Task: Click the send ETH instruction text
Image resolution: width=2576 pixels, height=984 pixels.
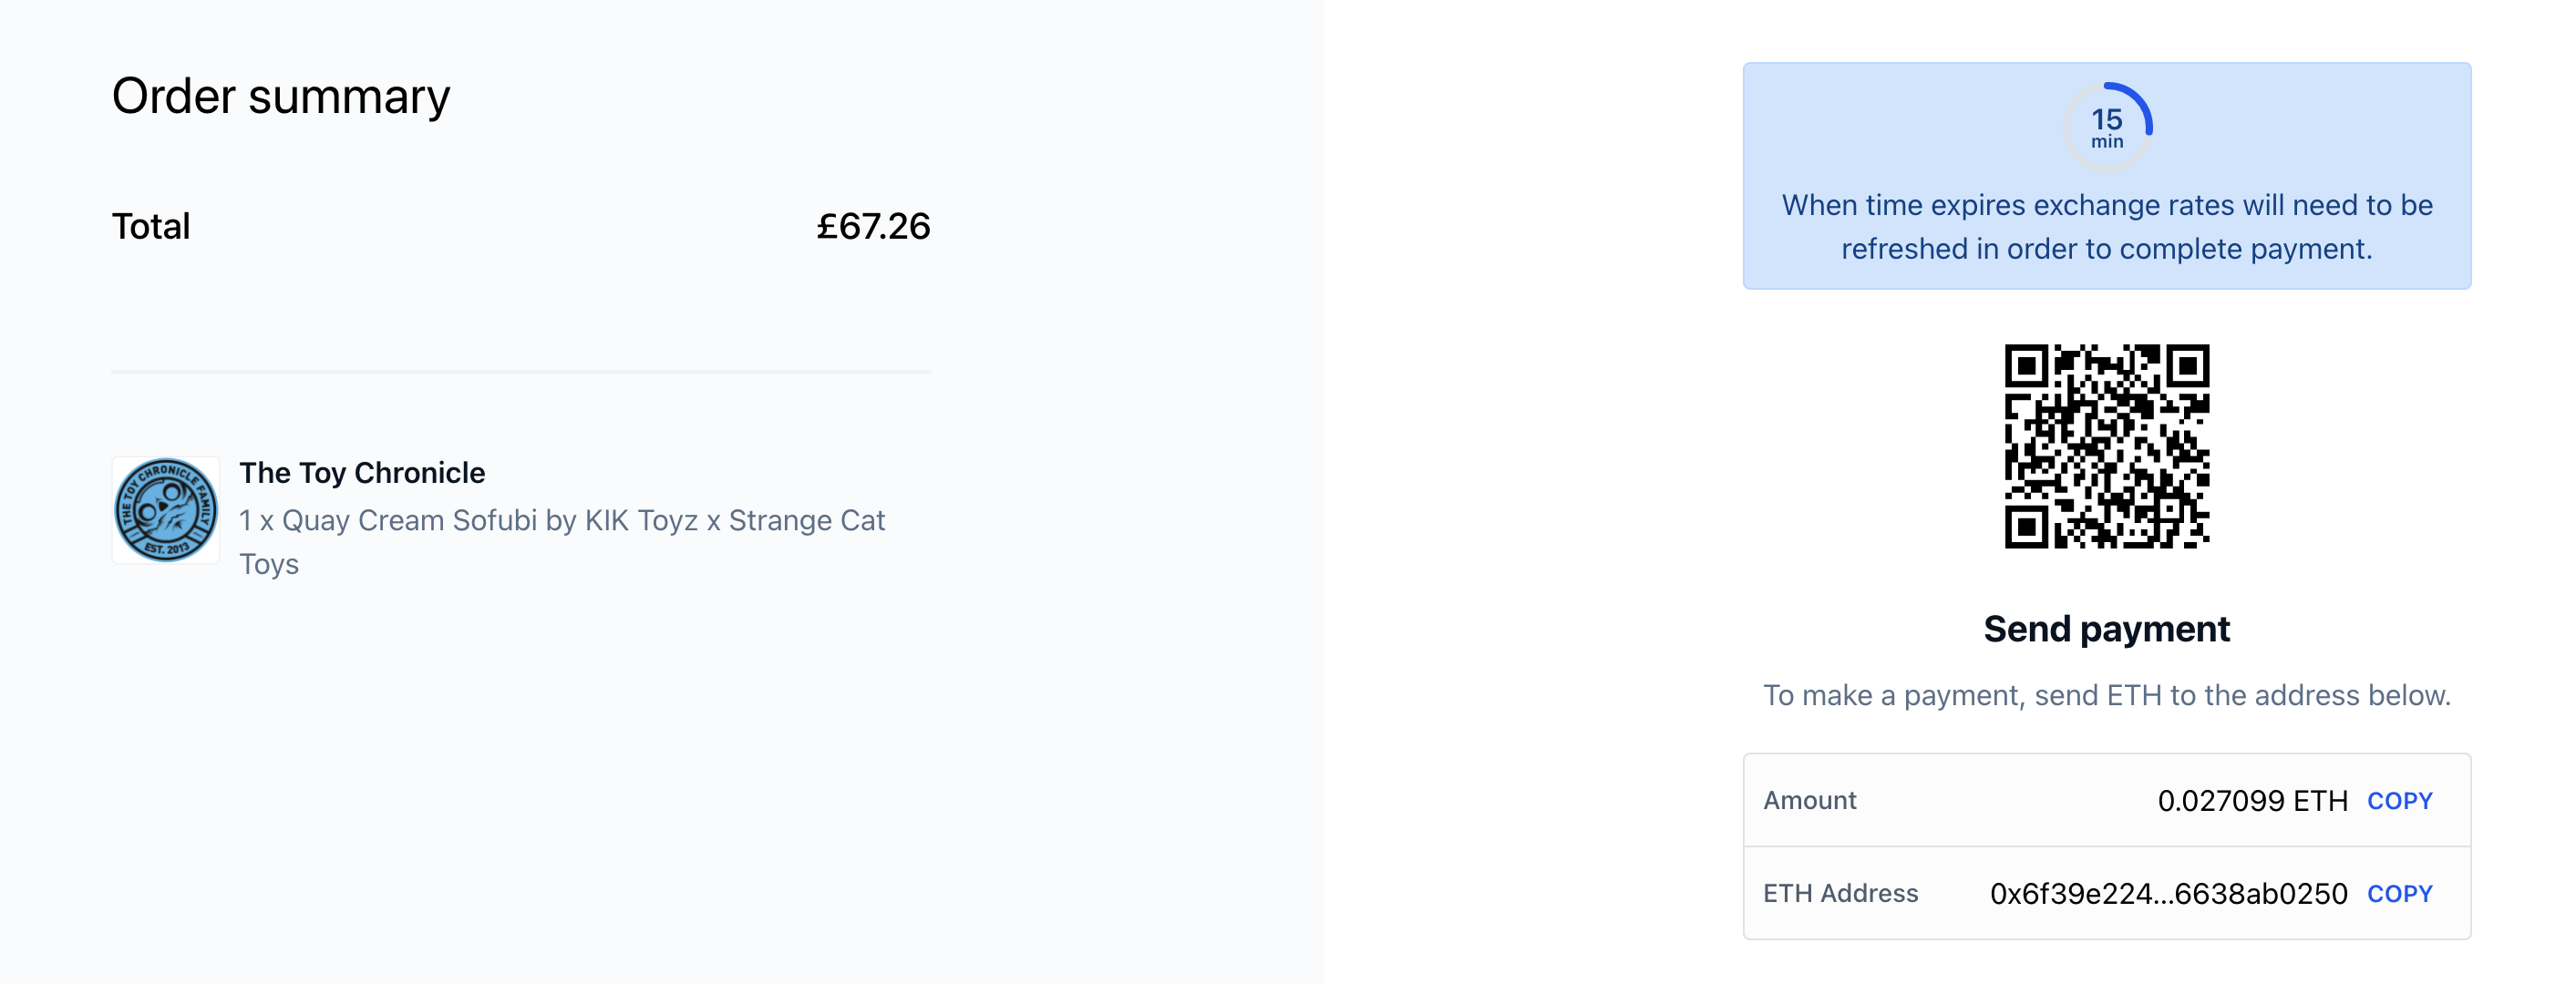Action: tap(2107, 696)
